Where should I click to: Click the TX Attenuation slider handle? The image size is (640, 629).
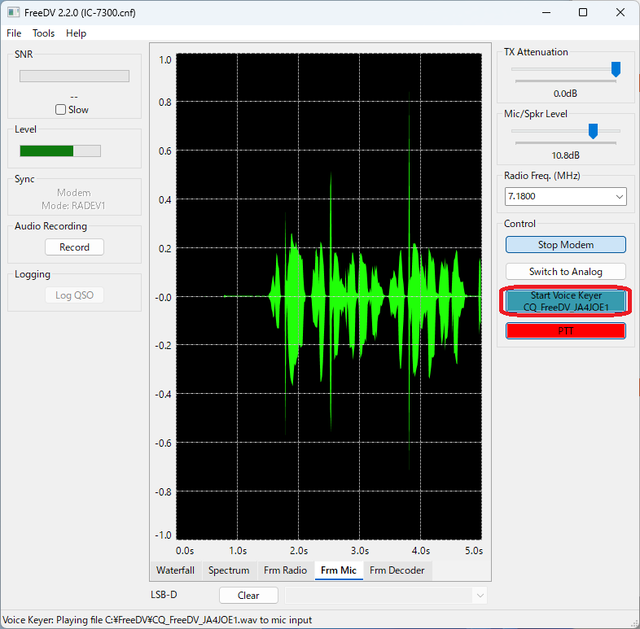coord(616,69)
